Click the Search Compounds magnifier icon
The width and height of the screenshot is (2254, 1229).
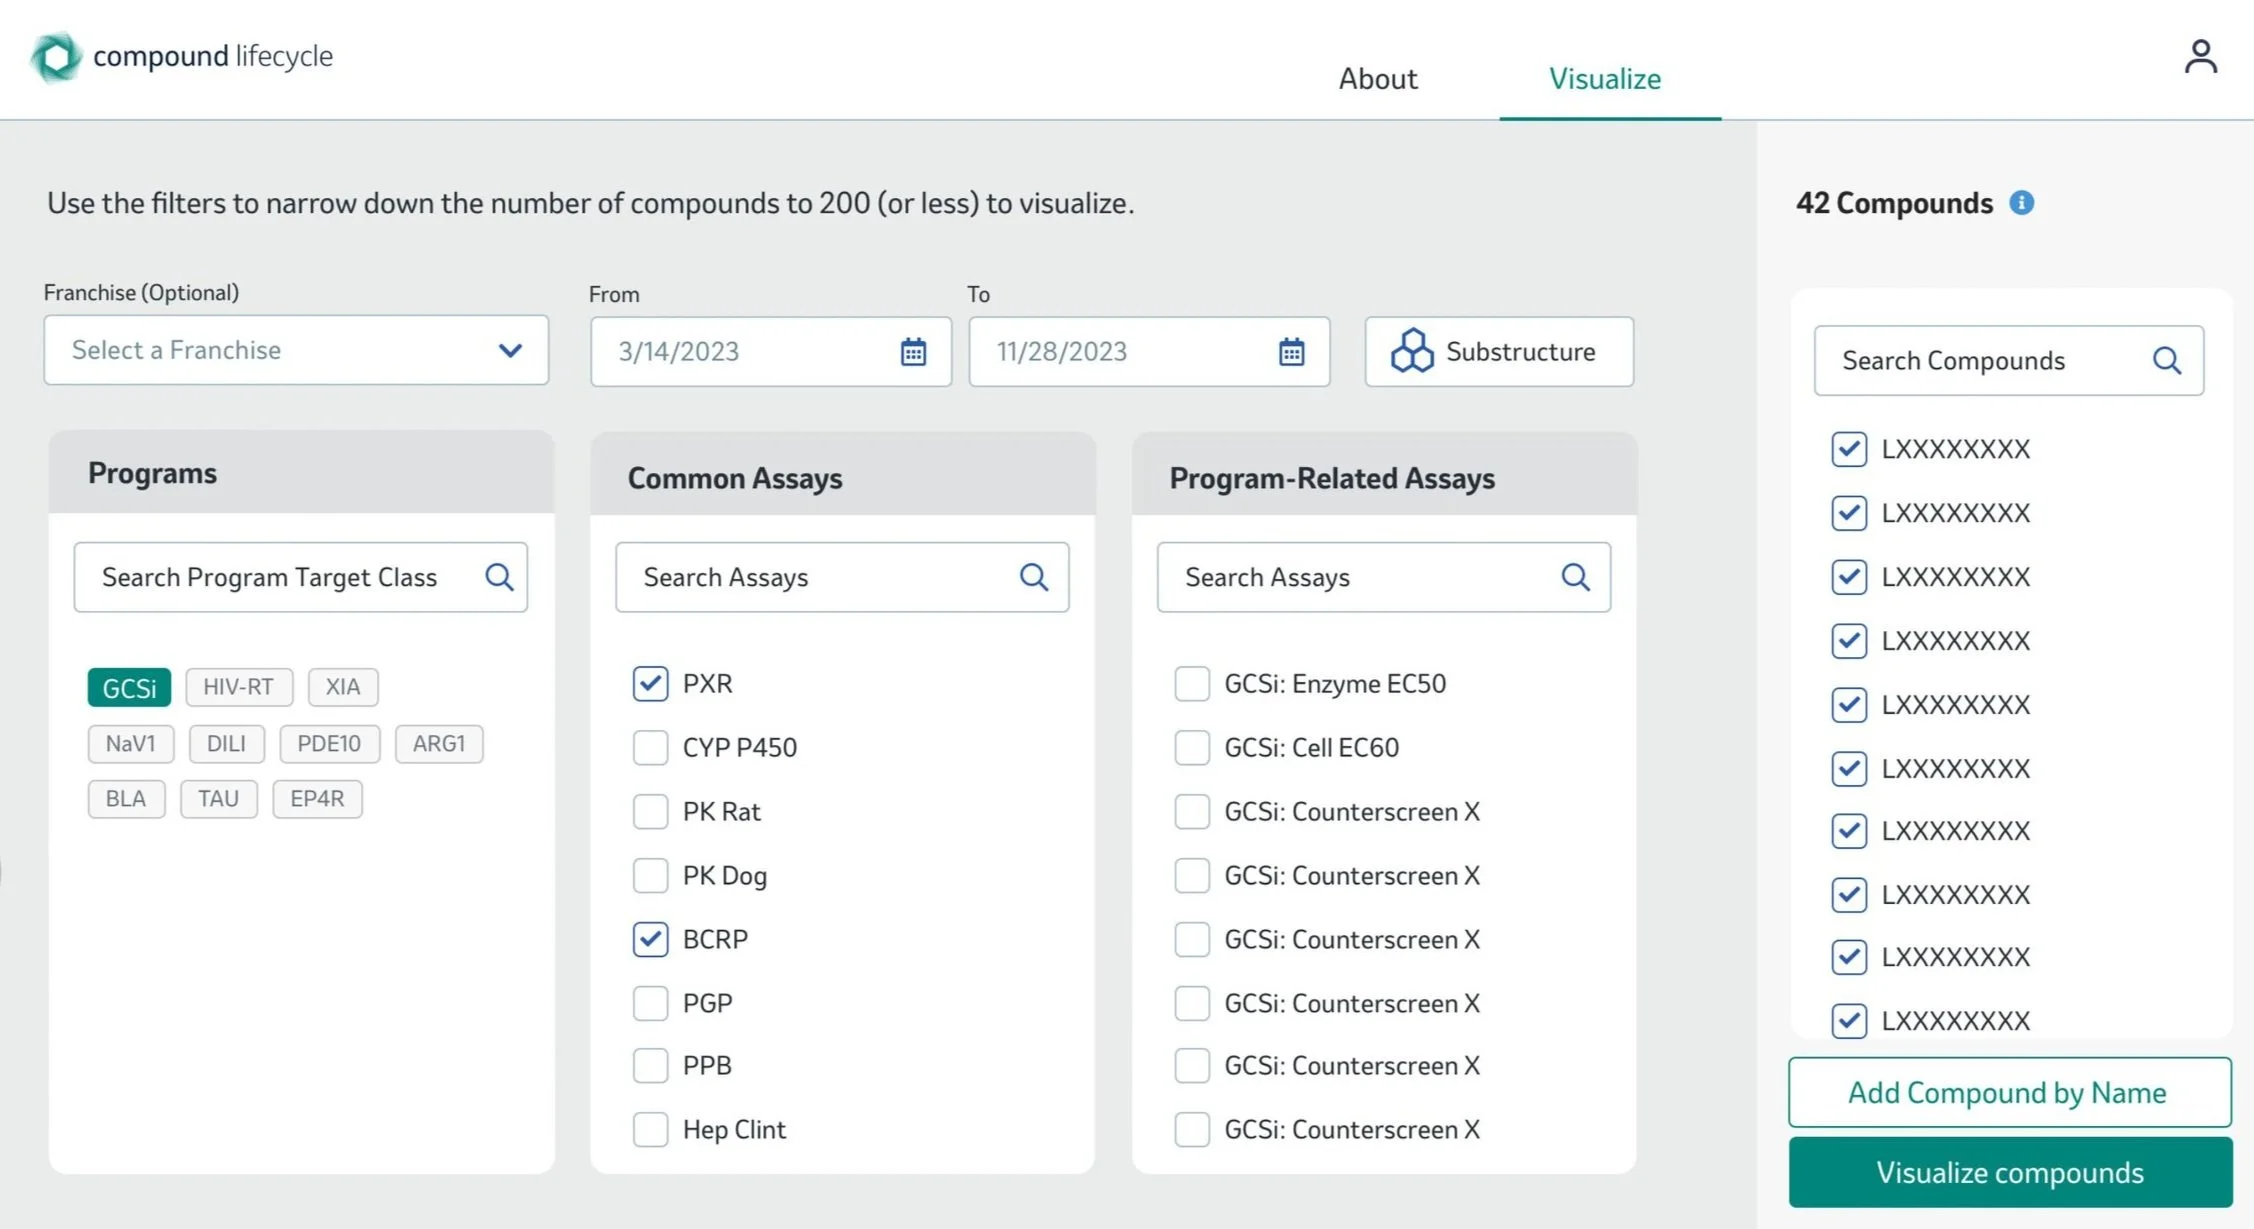(x=2166, y=361)
